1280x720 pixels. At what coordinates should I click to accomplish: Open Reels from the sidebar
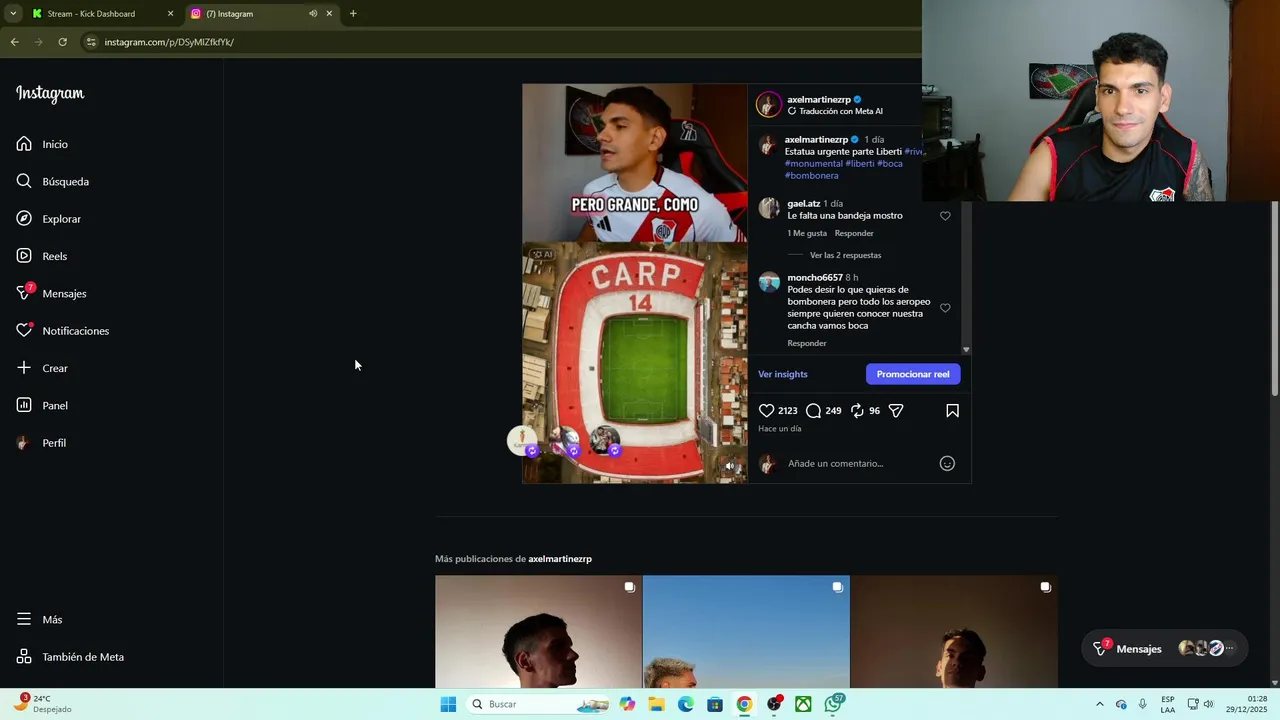tap(42, 256)
